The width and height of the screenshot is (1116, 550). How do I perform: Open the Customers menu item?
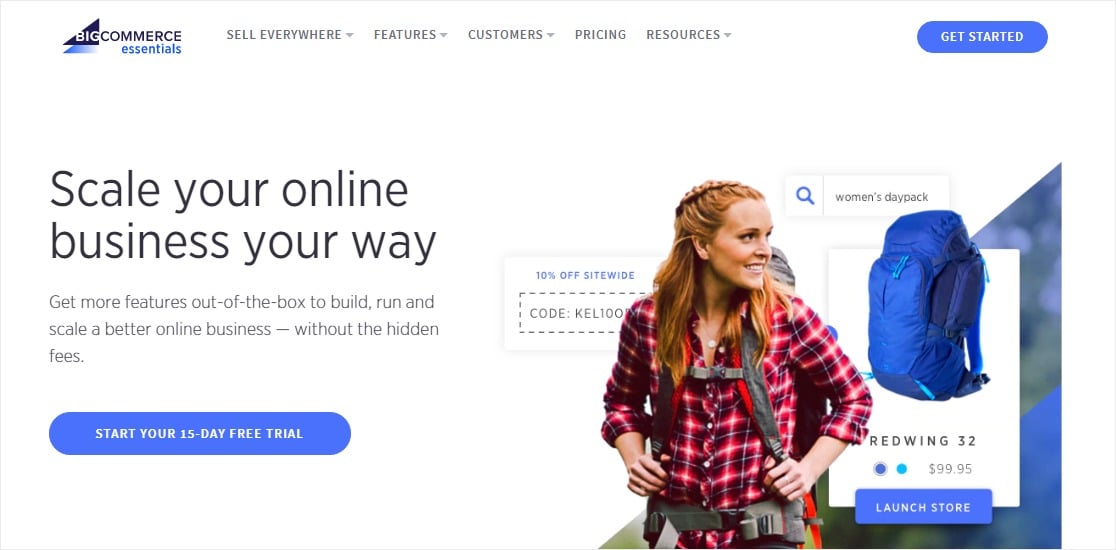click(x=505, y=35)
